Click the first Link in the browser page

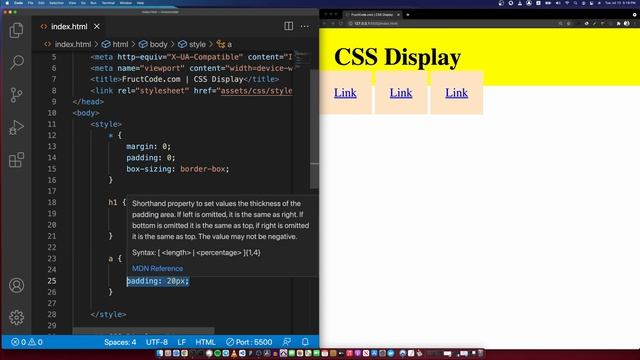[x=345, y=93]
